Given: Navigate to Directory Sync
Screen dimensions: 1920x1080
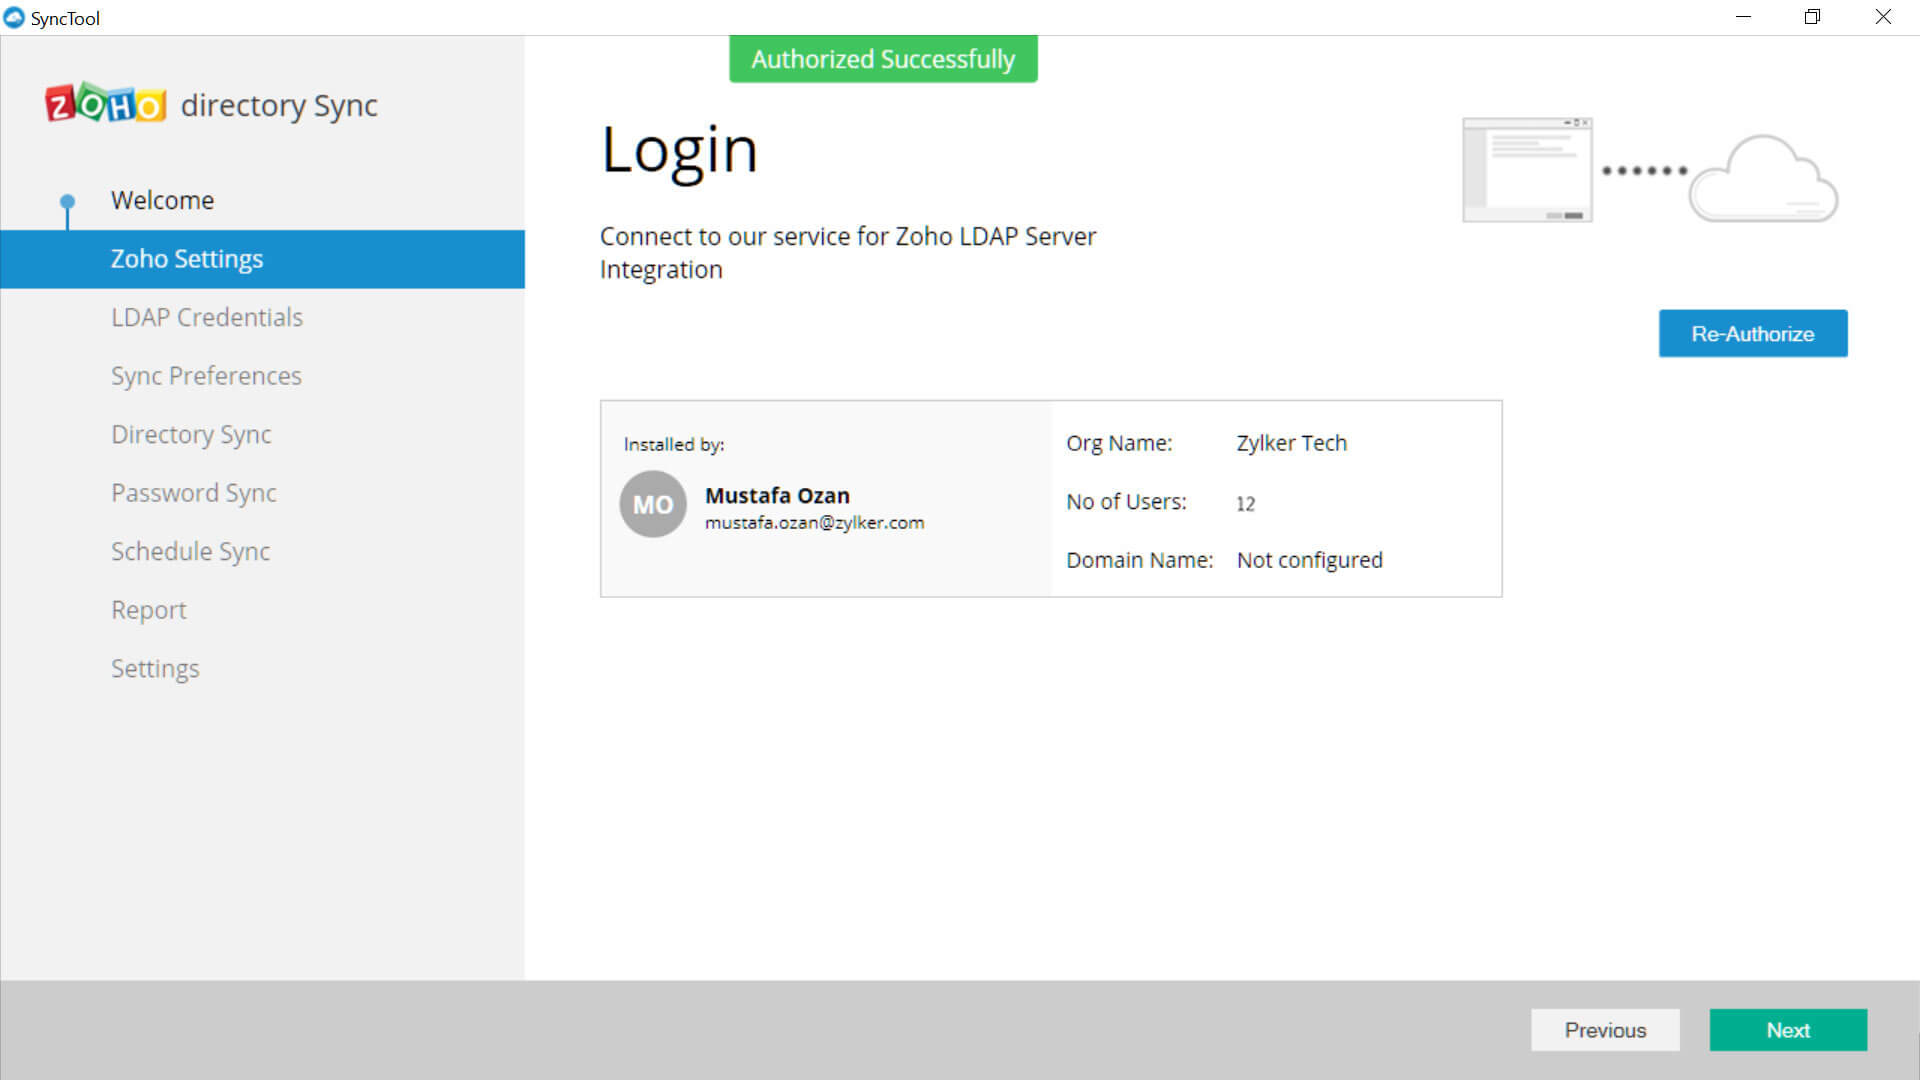Looking at the screenshot, I should click(x=191, y=434).
